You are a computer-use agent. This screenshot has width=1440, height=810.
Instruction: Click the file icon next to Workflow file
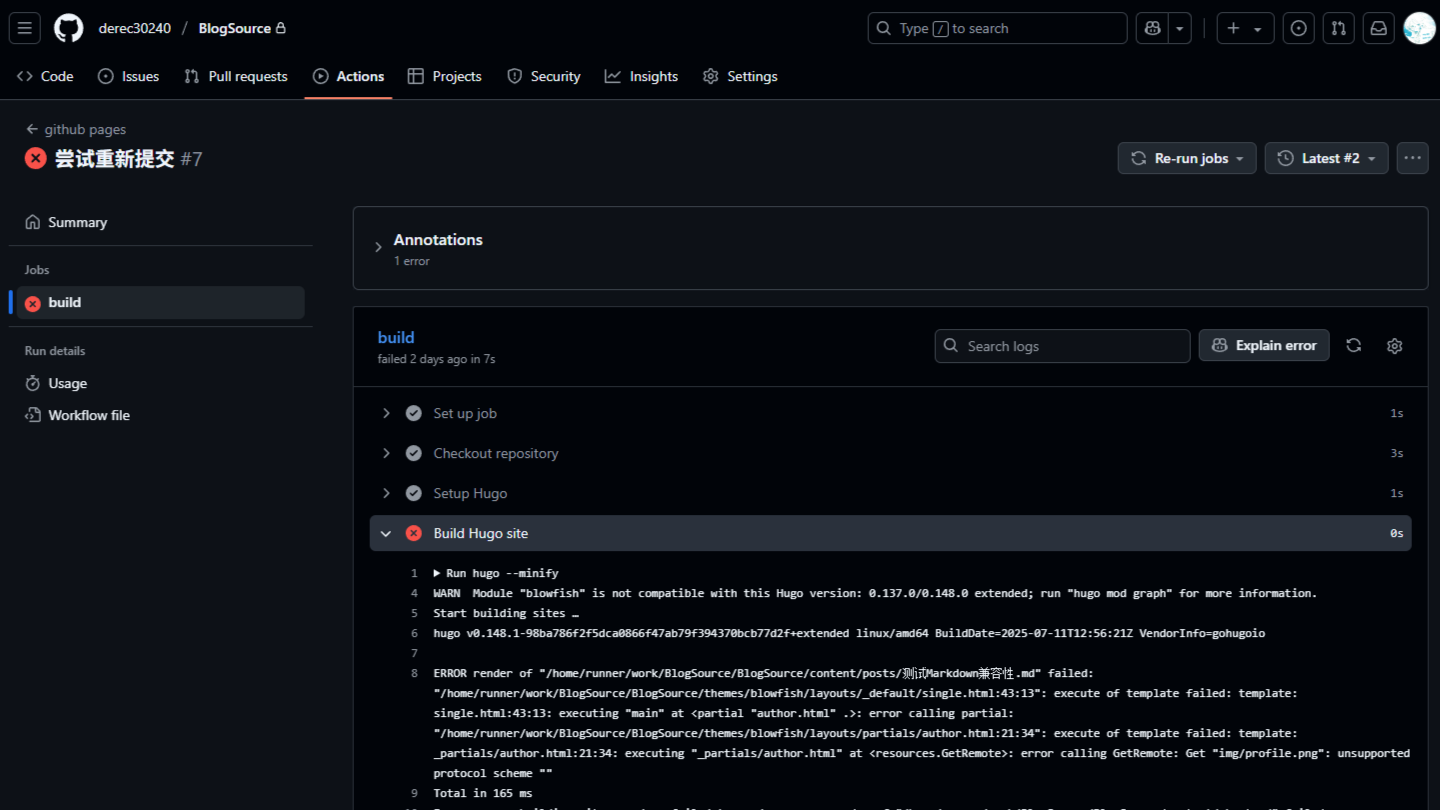pos(33,415)
